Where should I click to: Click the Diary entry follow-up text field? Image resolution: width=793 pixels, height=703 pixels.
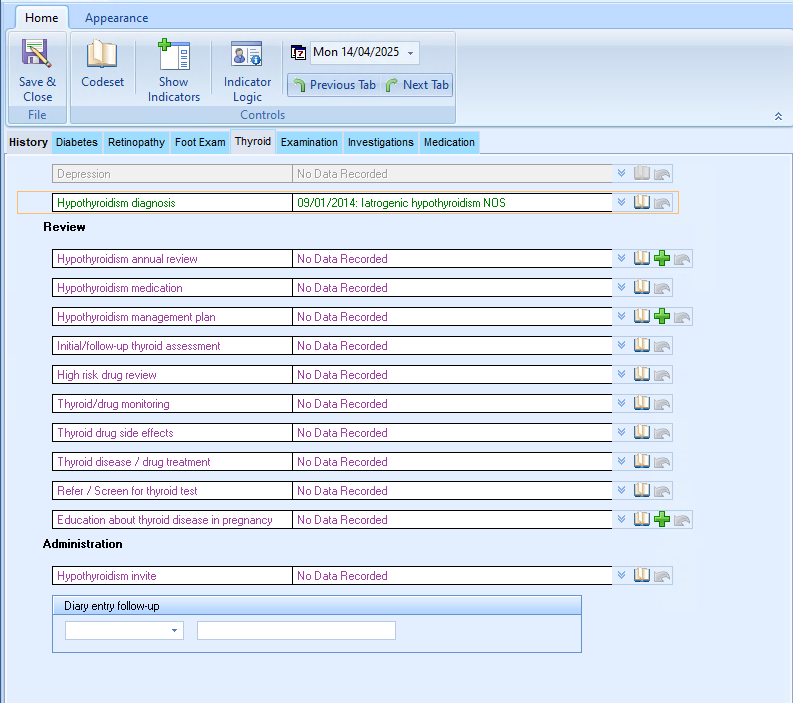(296, 631)
